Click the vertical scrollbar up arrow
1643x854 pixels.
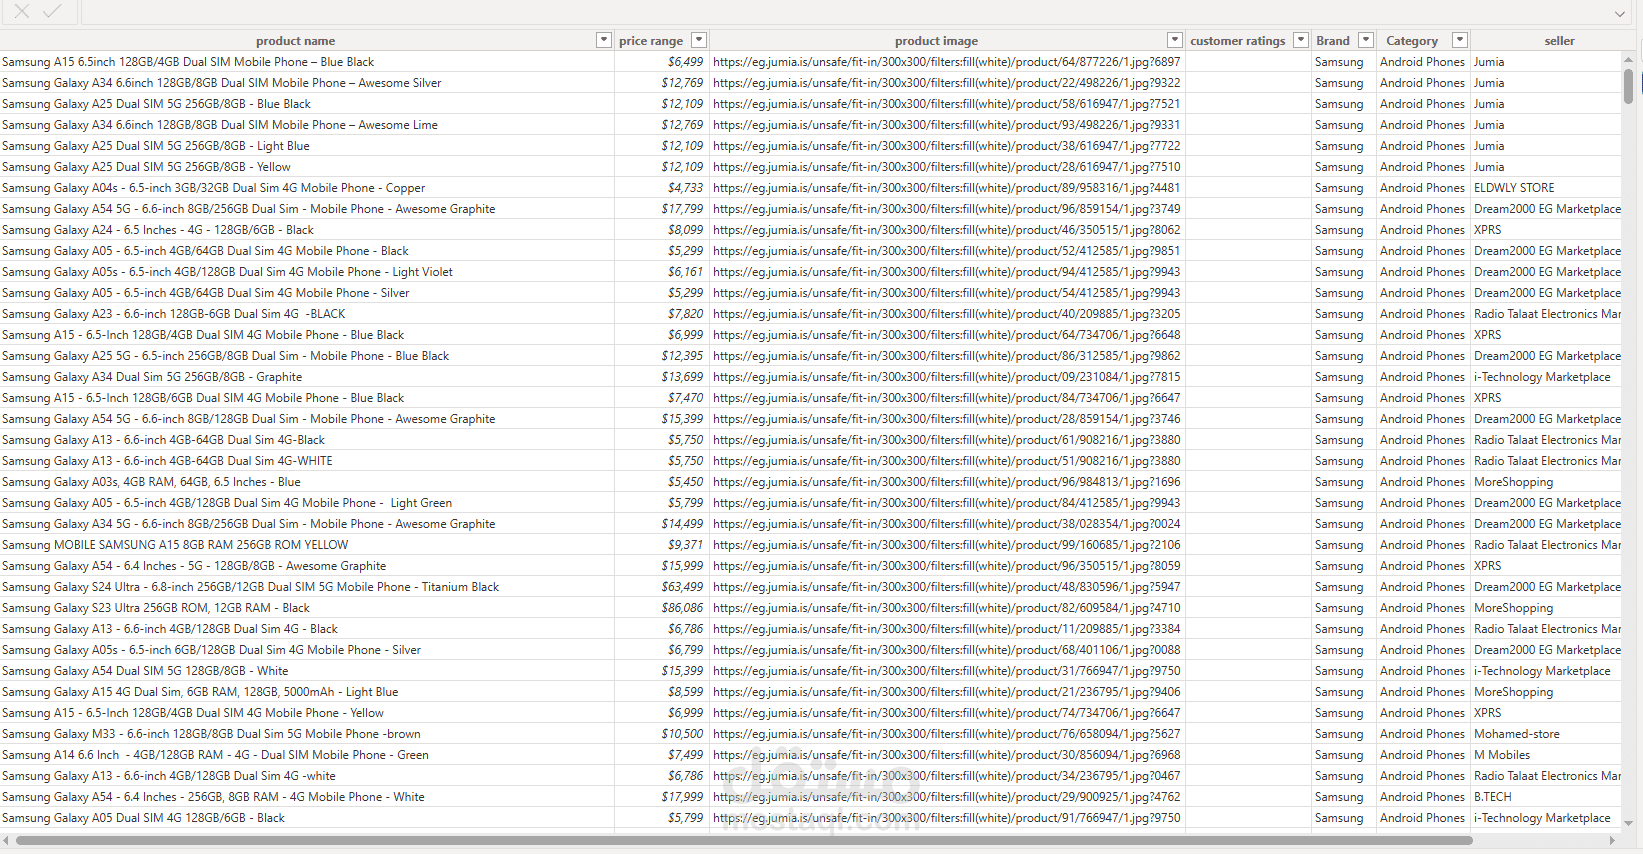[x=1628, y=60]
